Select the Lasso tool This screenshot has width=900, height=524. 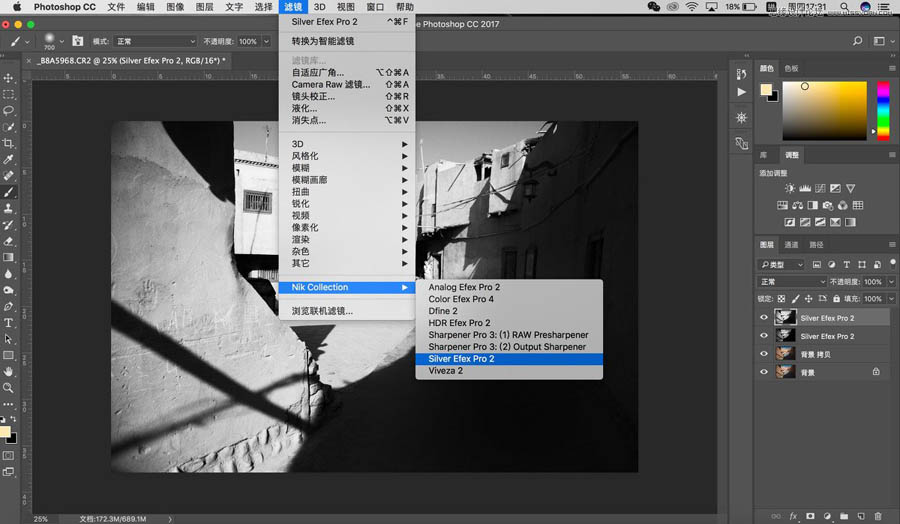pos(8,110)
